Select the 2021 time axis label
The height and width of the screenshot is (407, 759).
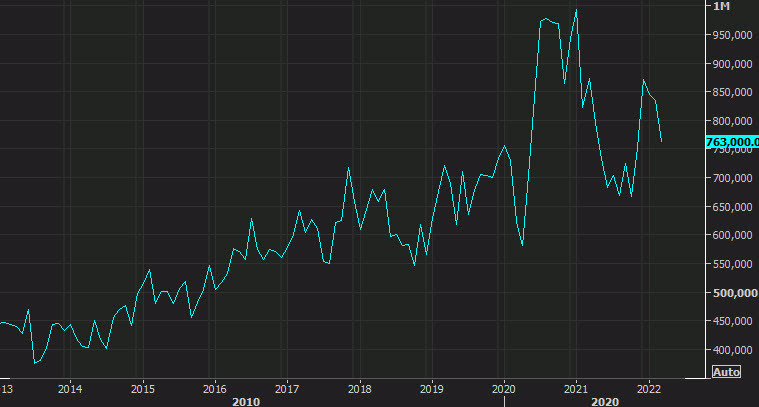[x=576, y=387]
